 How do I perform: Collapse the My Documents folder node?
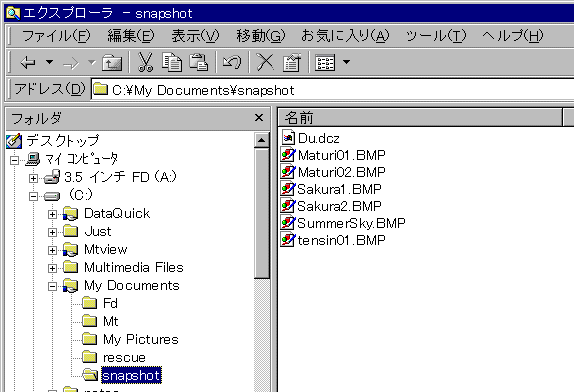pyautogui.click(x=52, y=286)
